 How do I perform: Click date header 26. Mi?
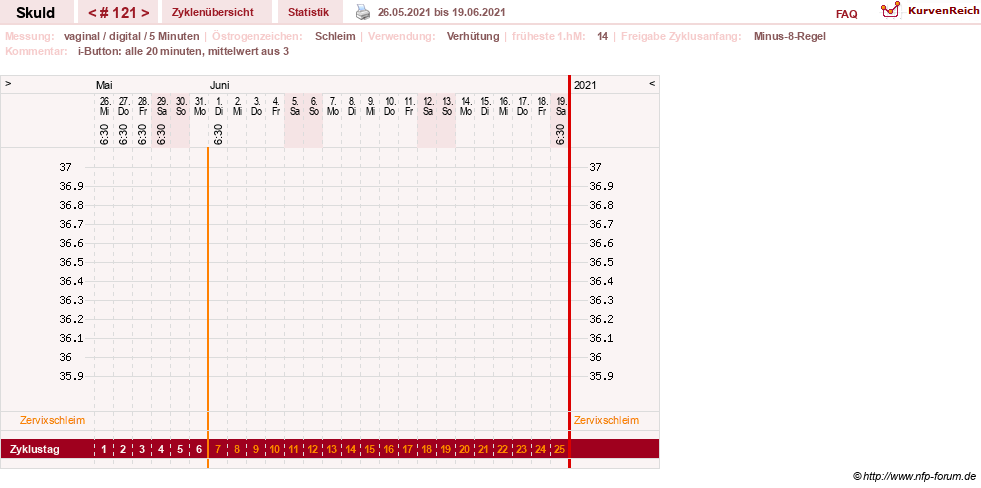pos(104,106)
